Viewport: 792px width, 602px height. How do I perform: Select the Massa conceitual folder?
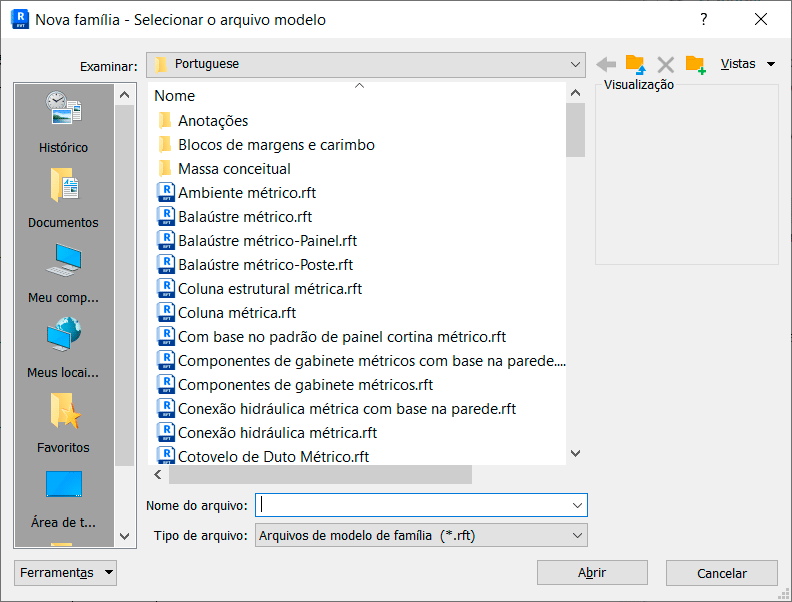pos(234,169)
